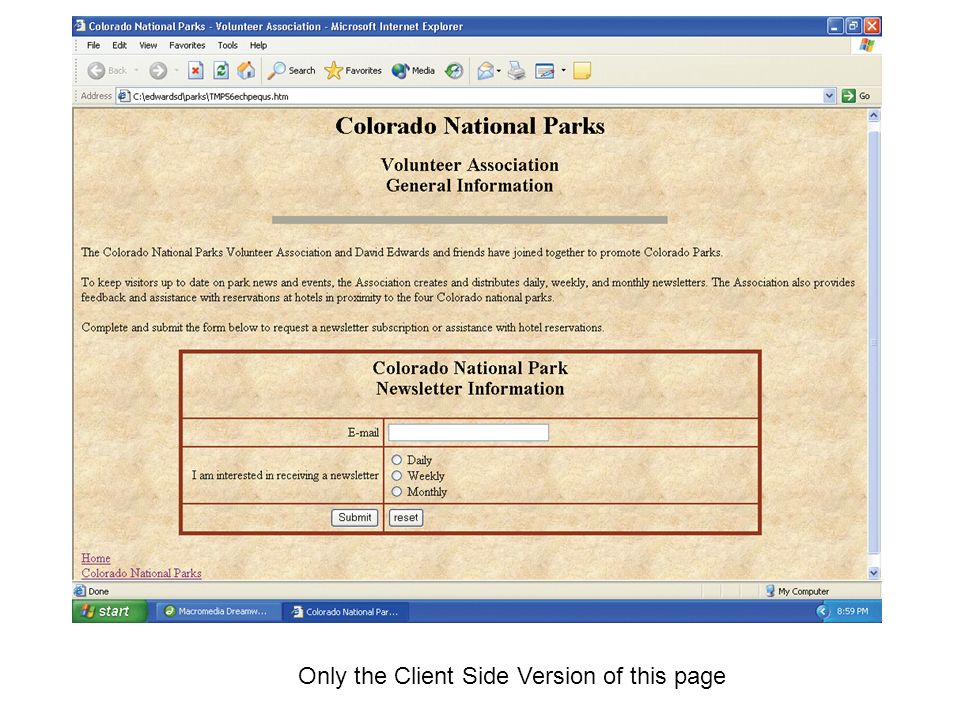Open the Favorites pane star button
The height and width of the screenshot is (720, 960).
click(x=353, y=71)
